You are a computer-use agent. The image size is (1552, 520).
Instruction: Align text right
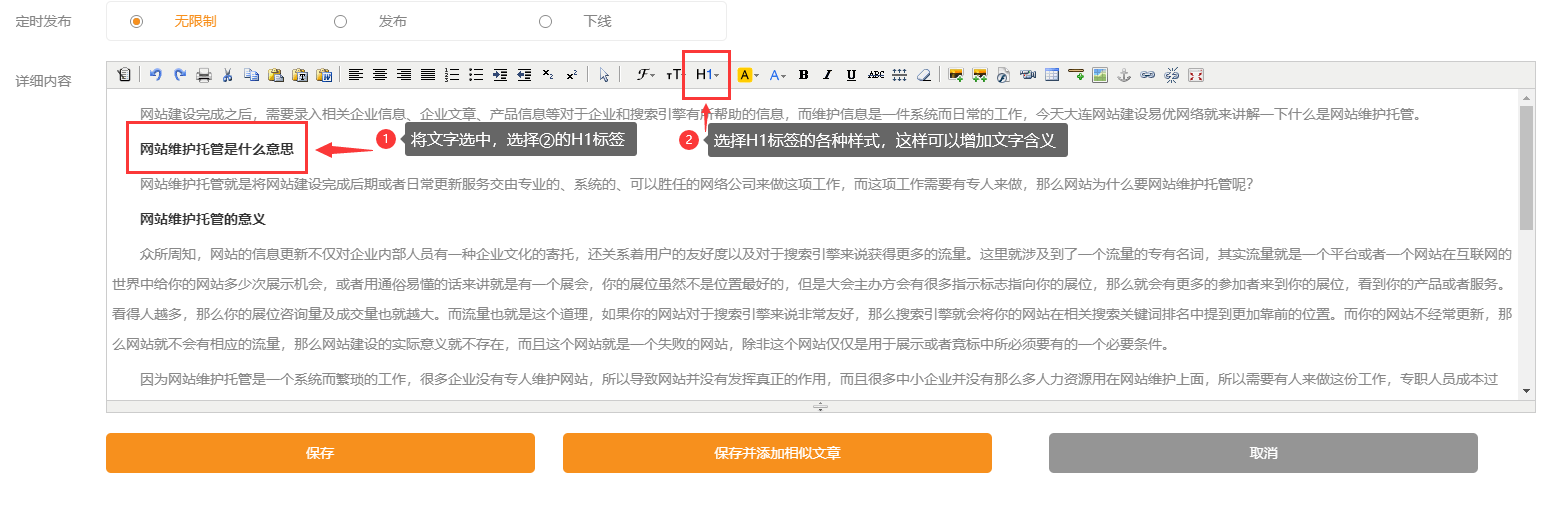pos(404,75)
